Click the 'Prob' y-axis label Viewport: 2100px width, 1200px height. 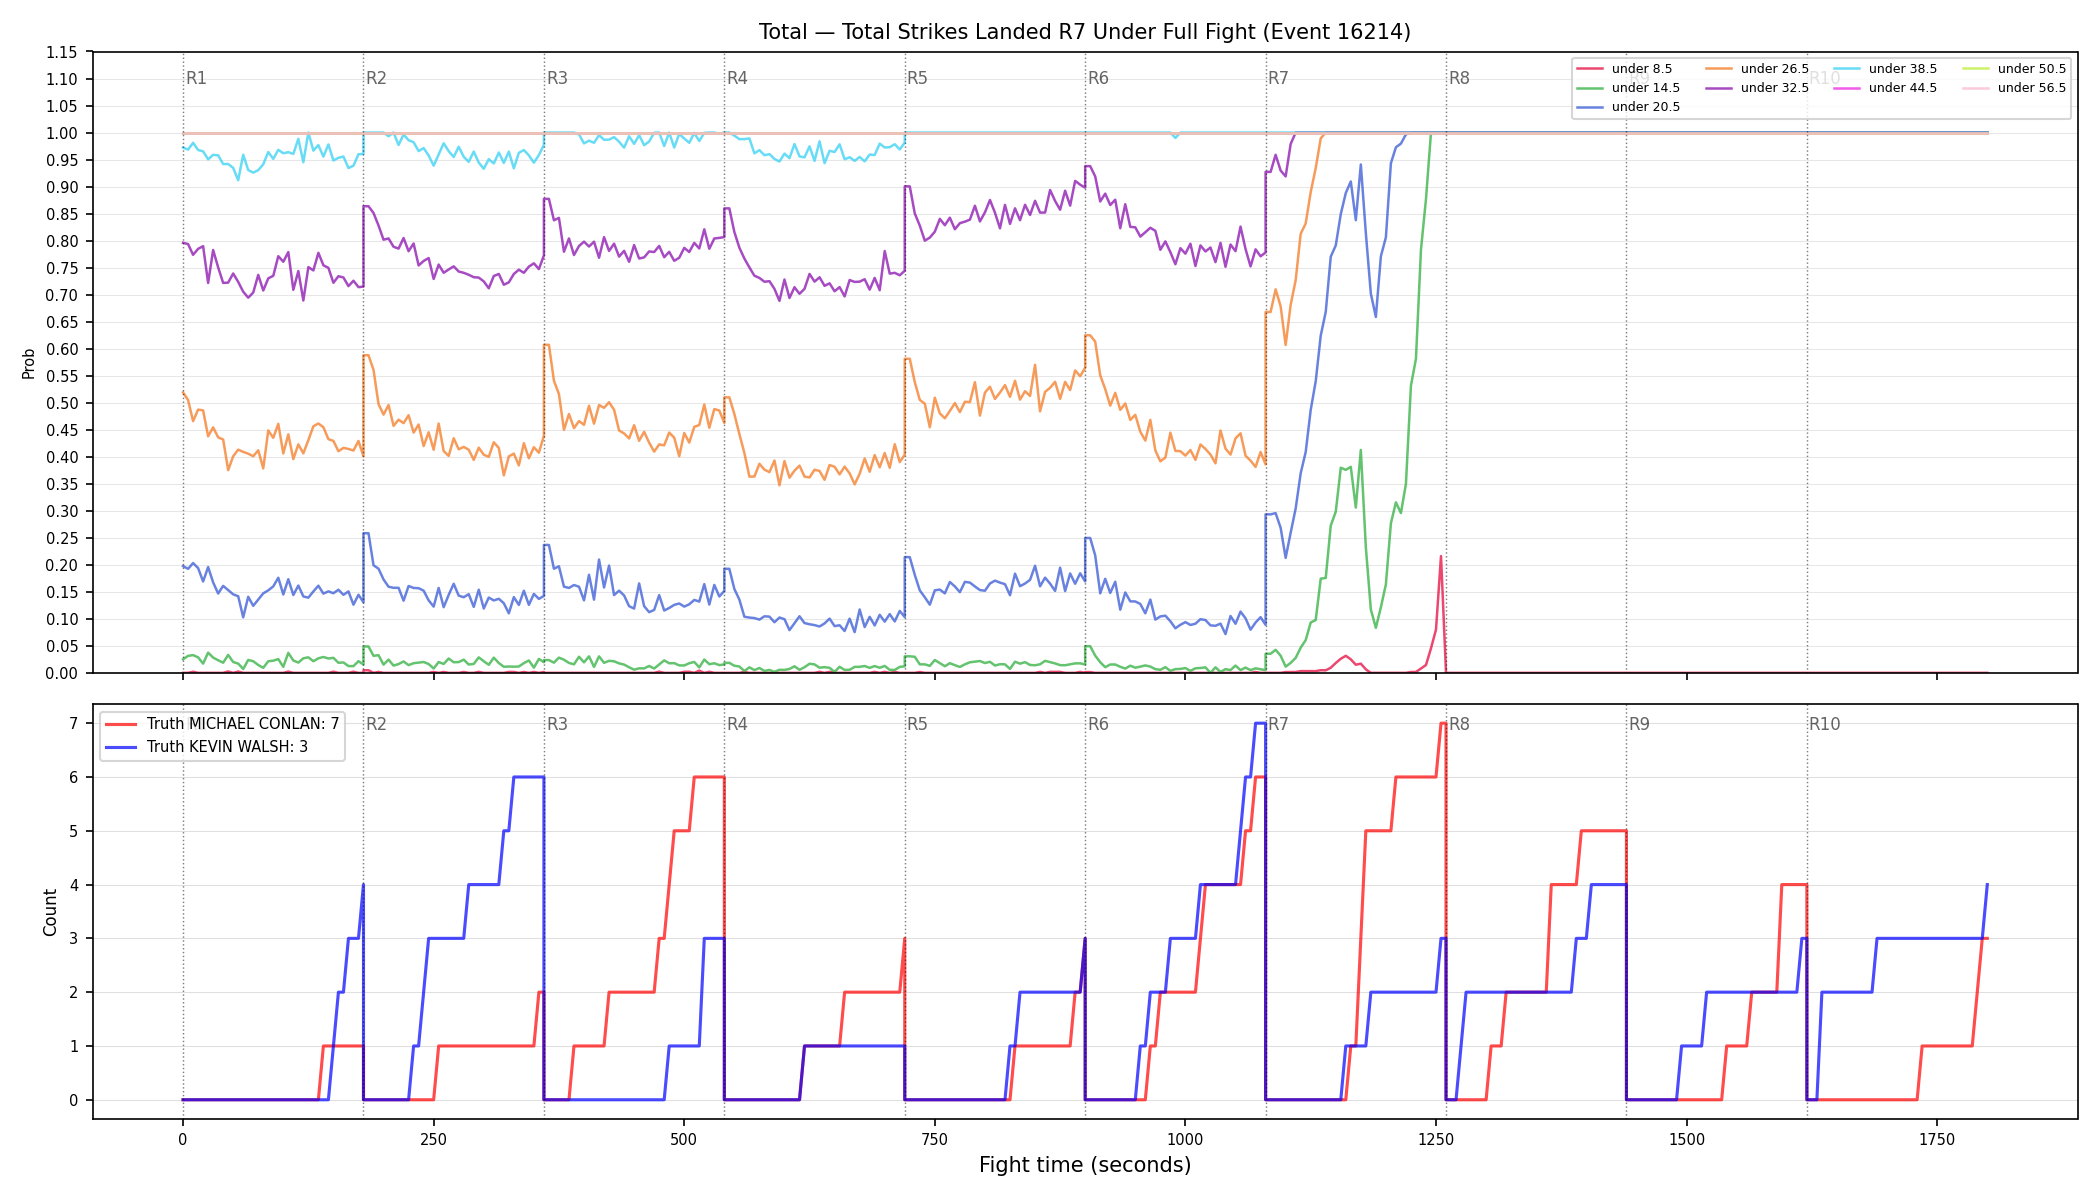coord(29,363)
